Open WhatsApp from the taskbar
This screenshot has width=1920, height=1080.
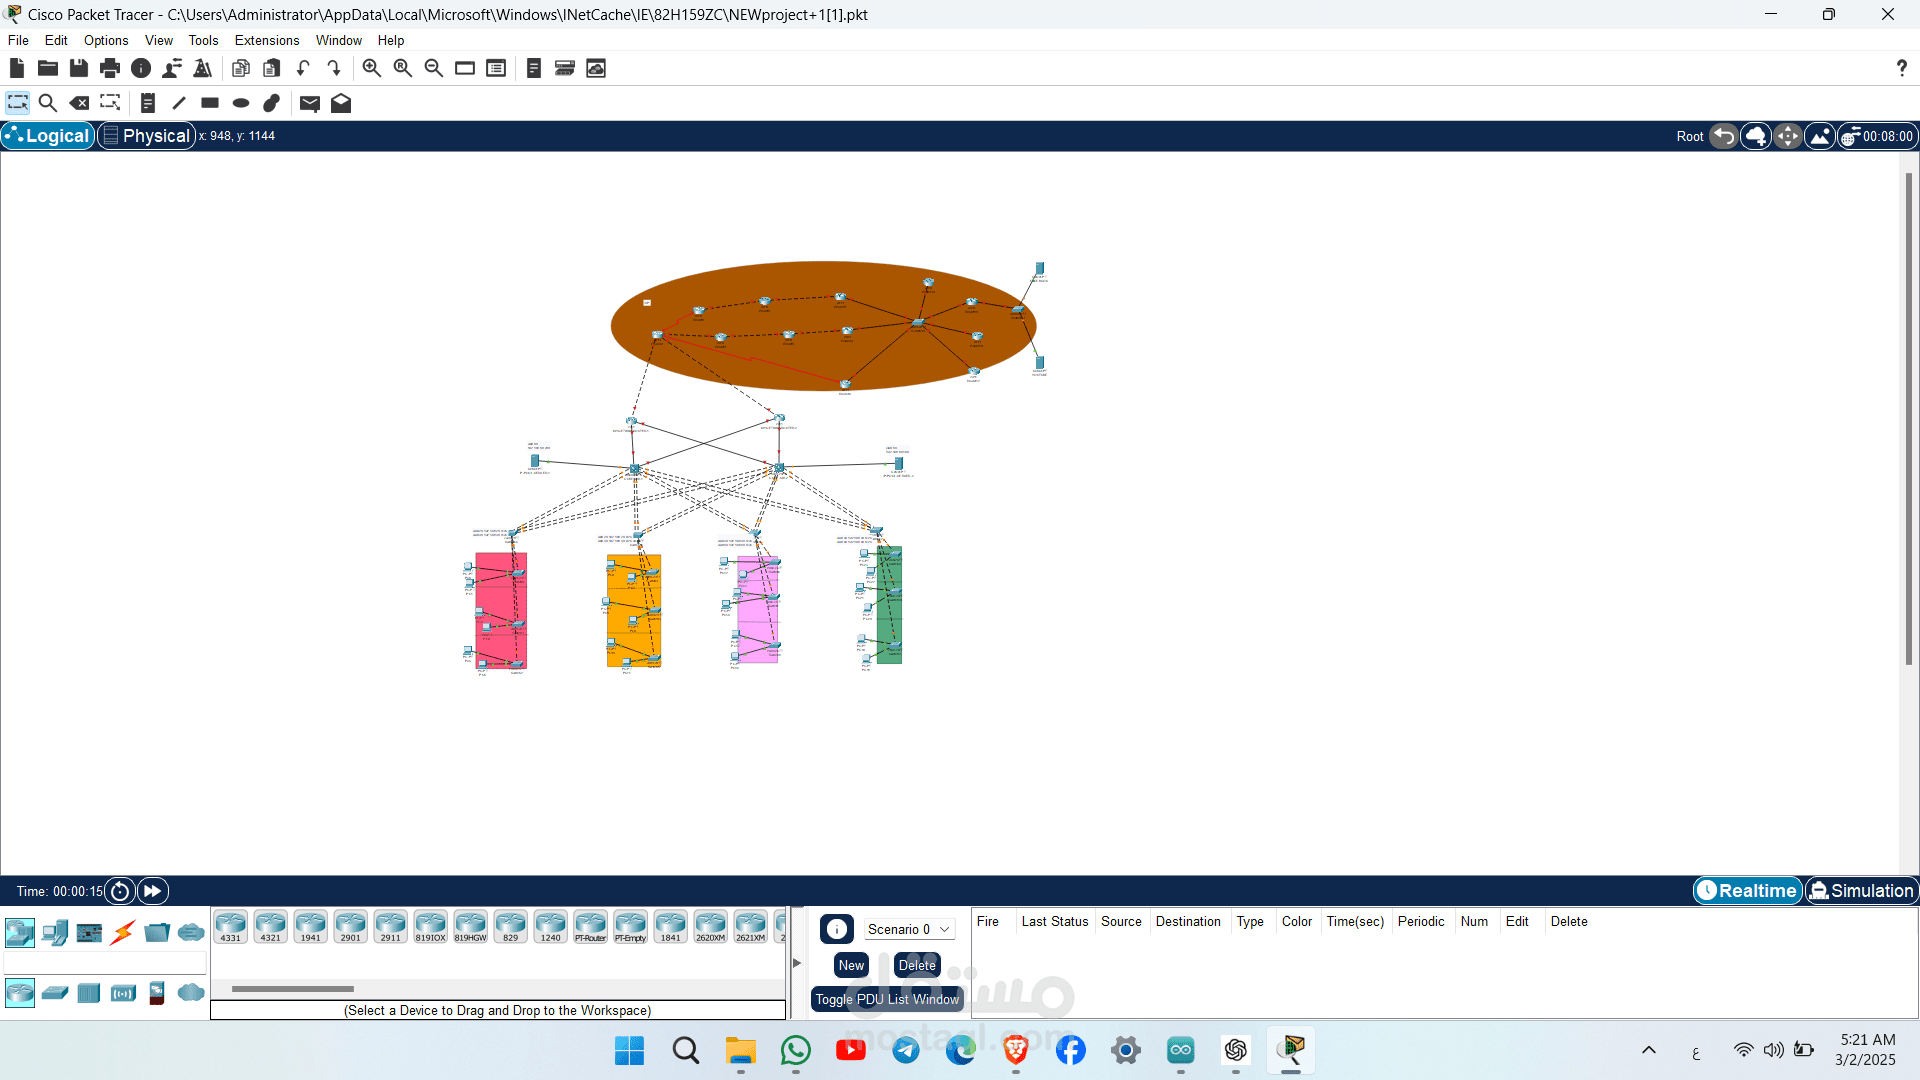(796, 1050)
